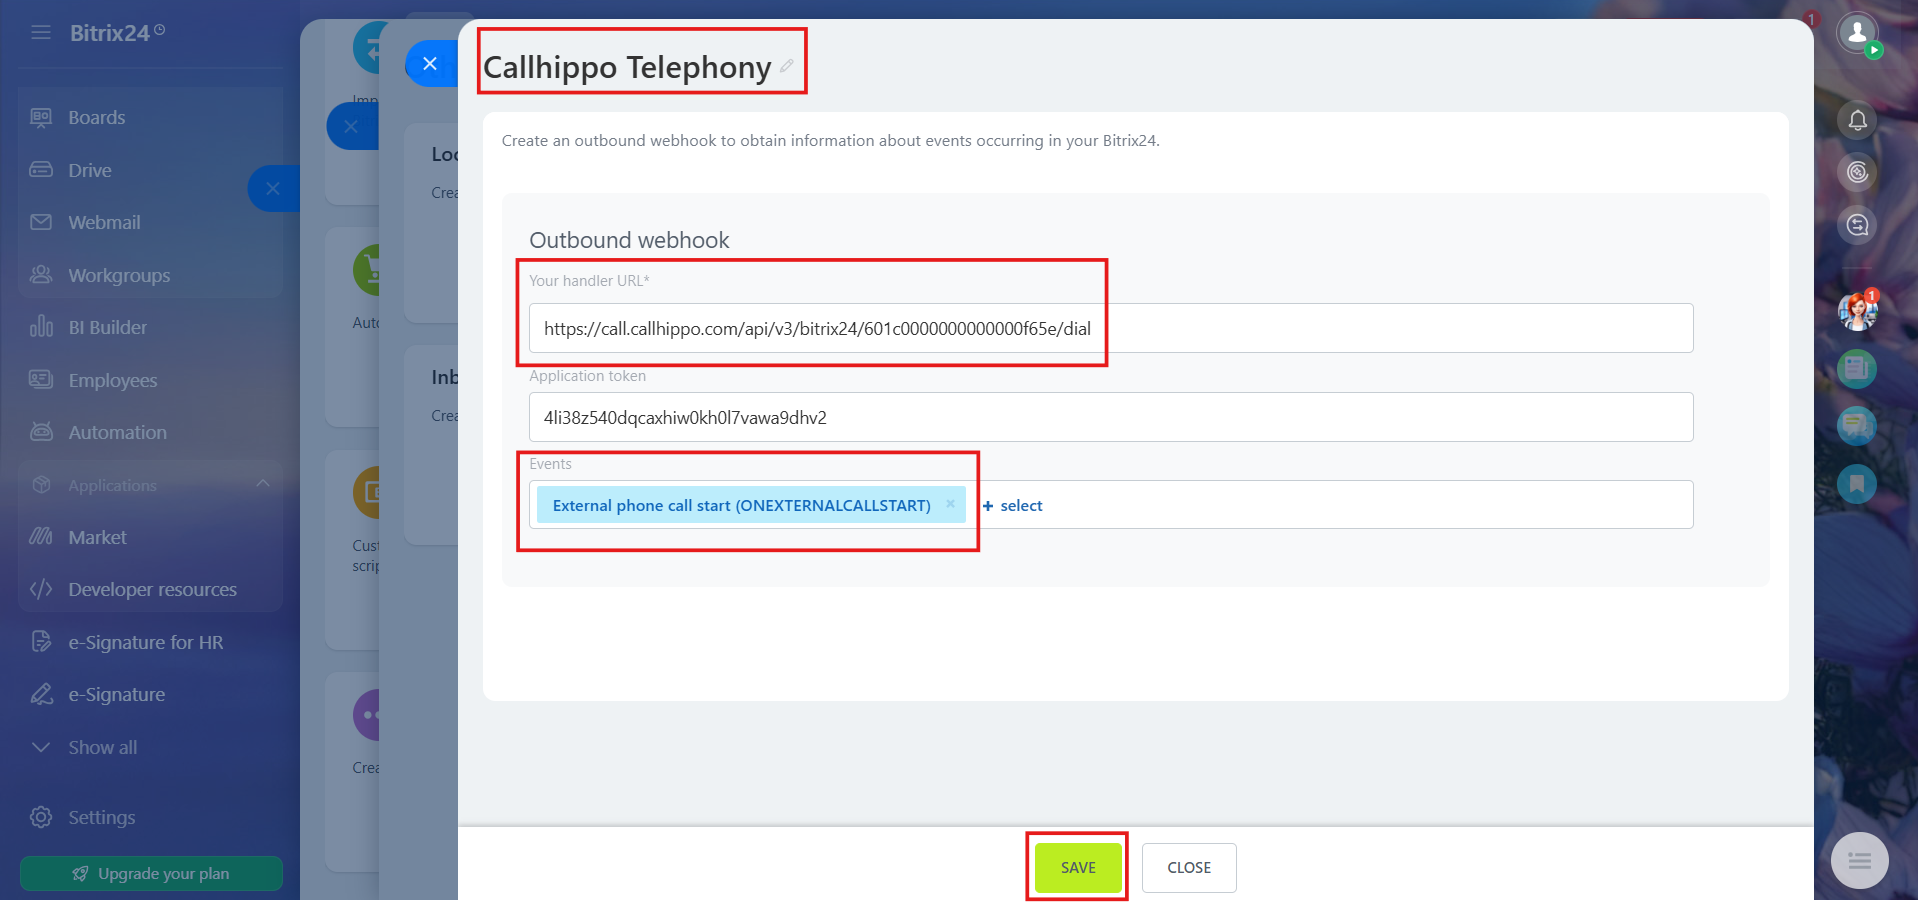Click the Events input area
This screenshot has height=902, width=1918.
tap(1111, 505)
